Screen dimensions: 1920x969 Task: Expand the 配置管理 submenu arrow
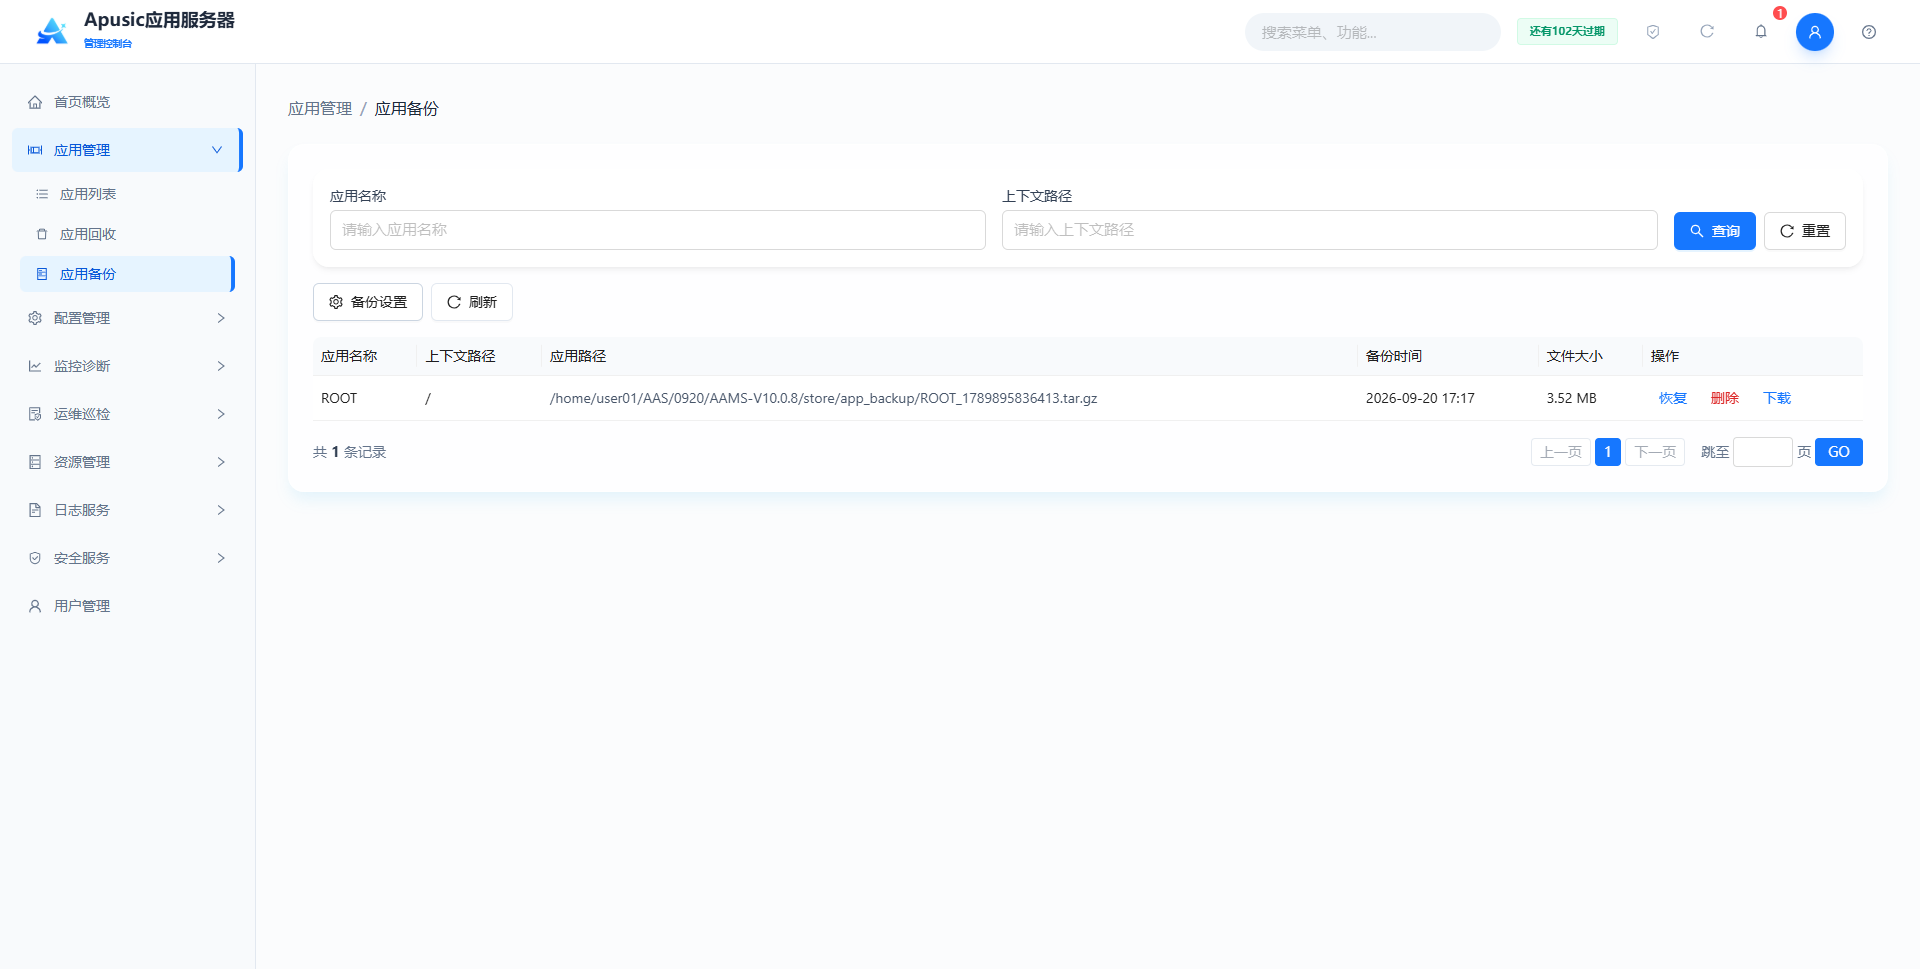221,318
